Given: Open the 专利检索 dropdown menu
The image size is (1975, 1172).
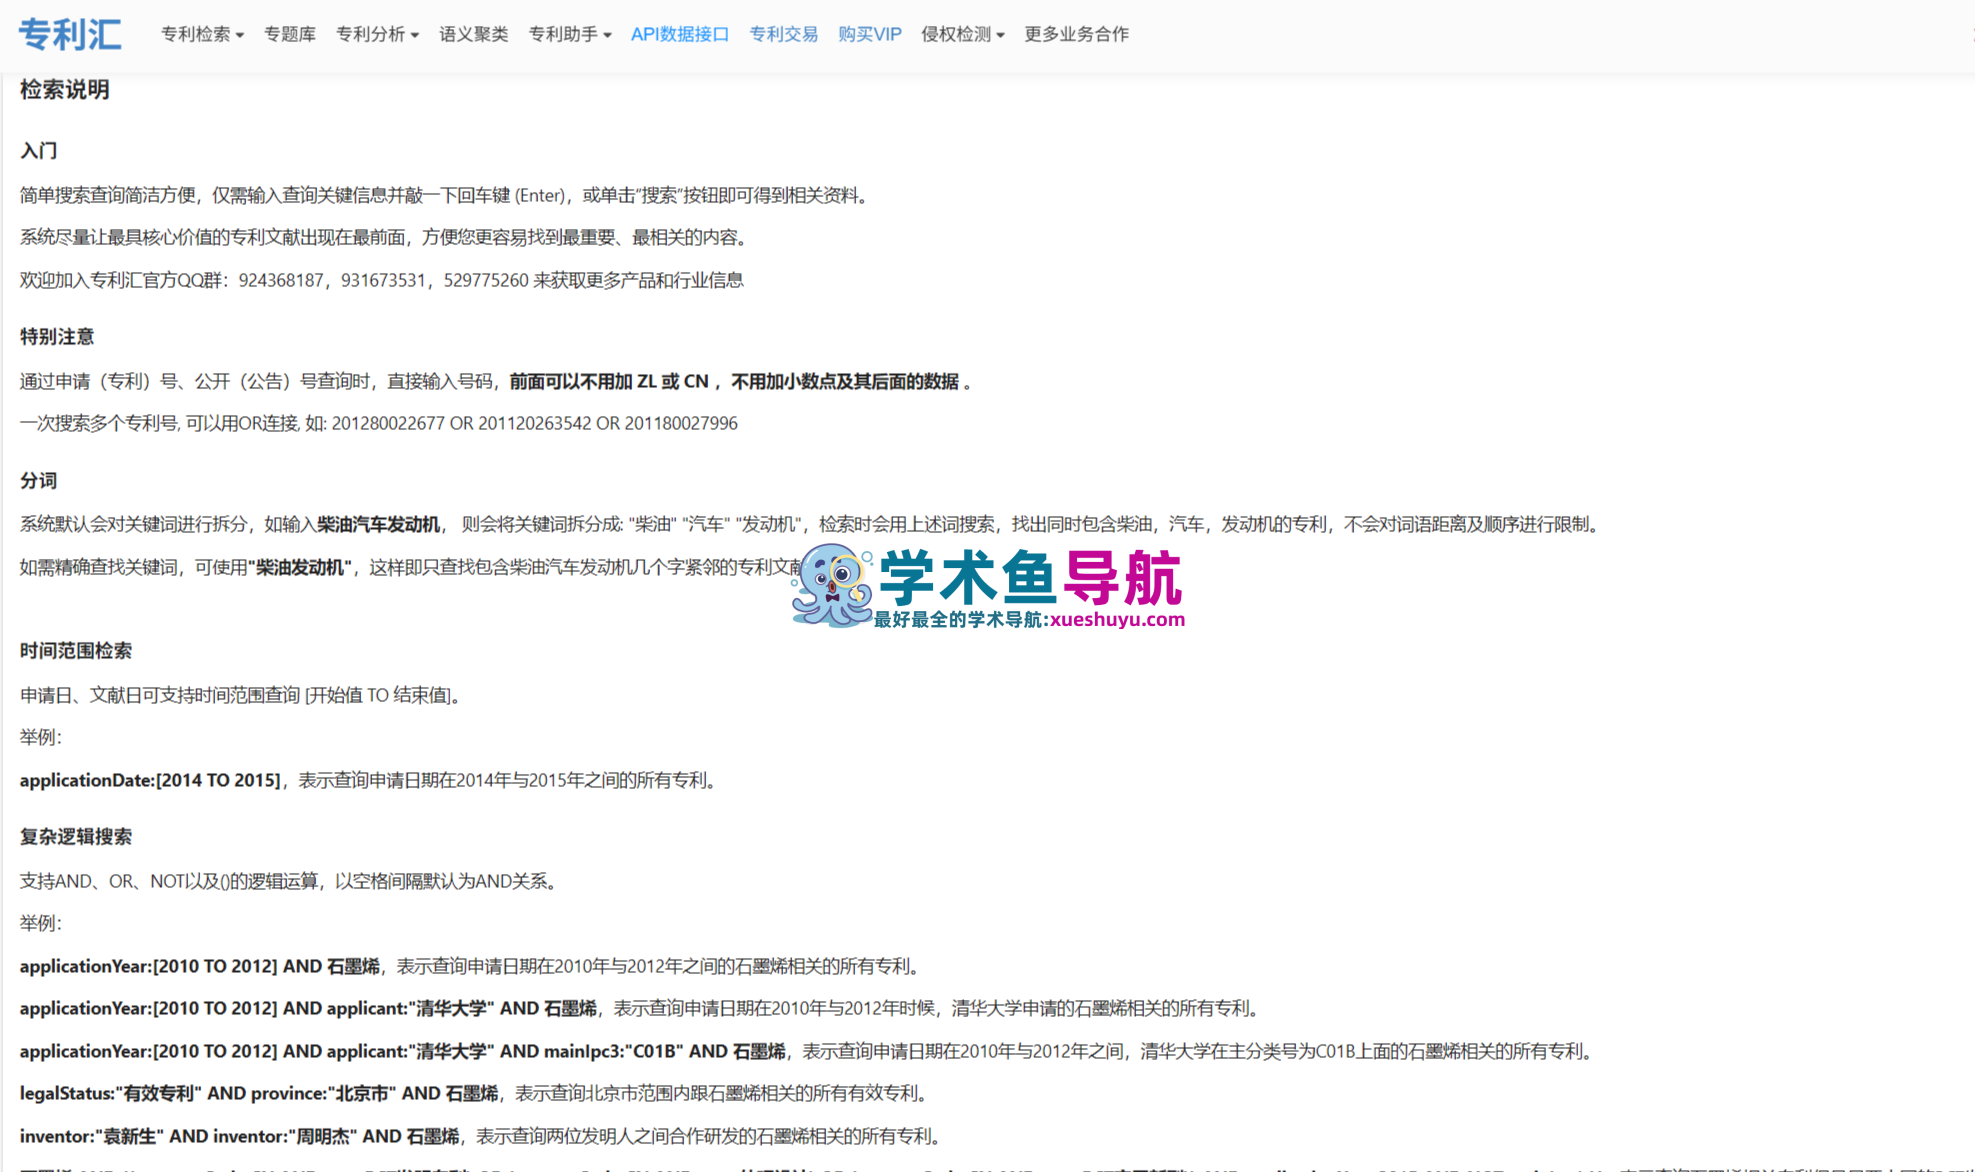Looking at the screenshot, I should (x=202, y=35).
